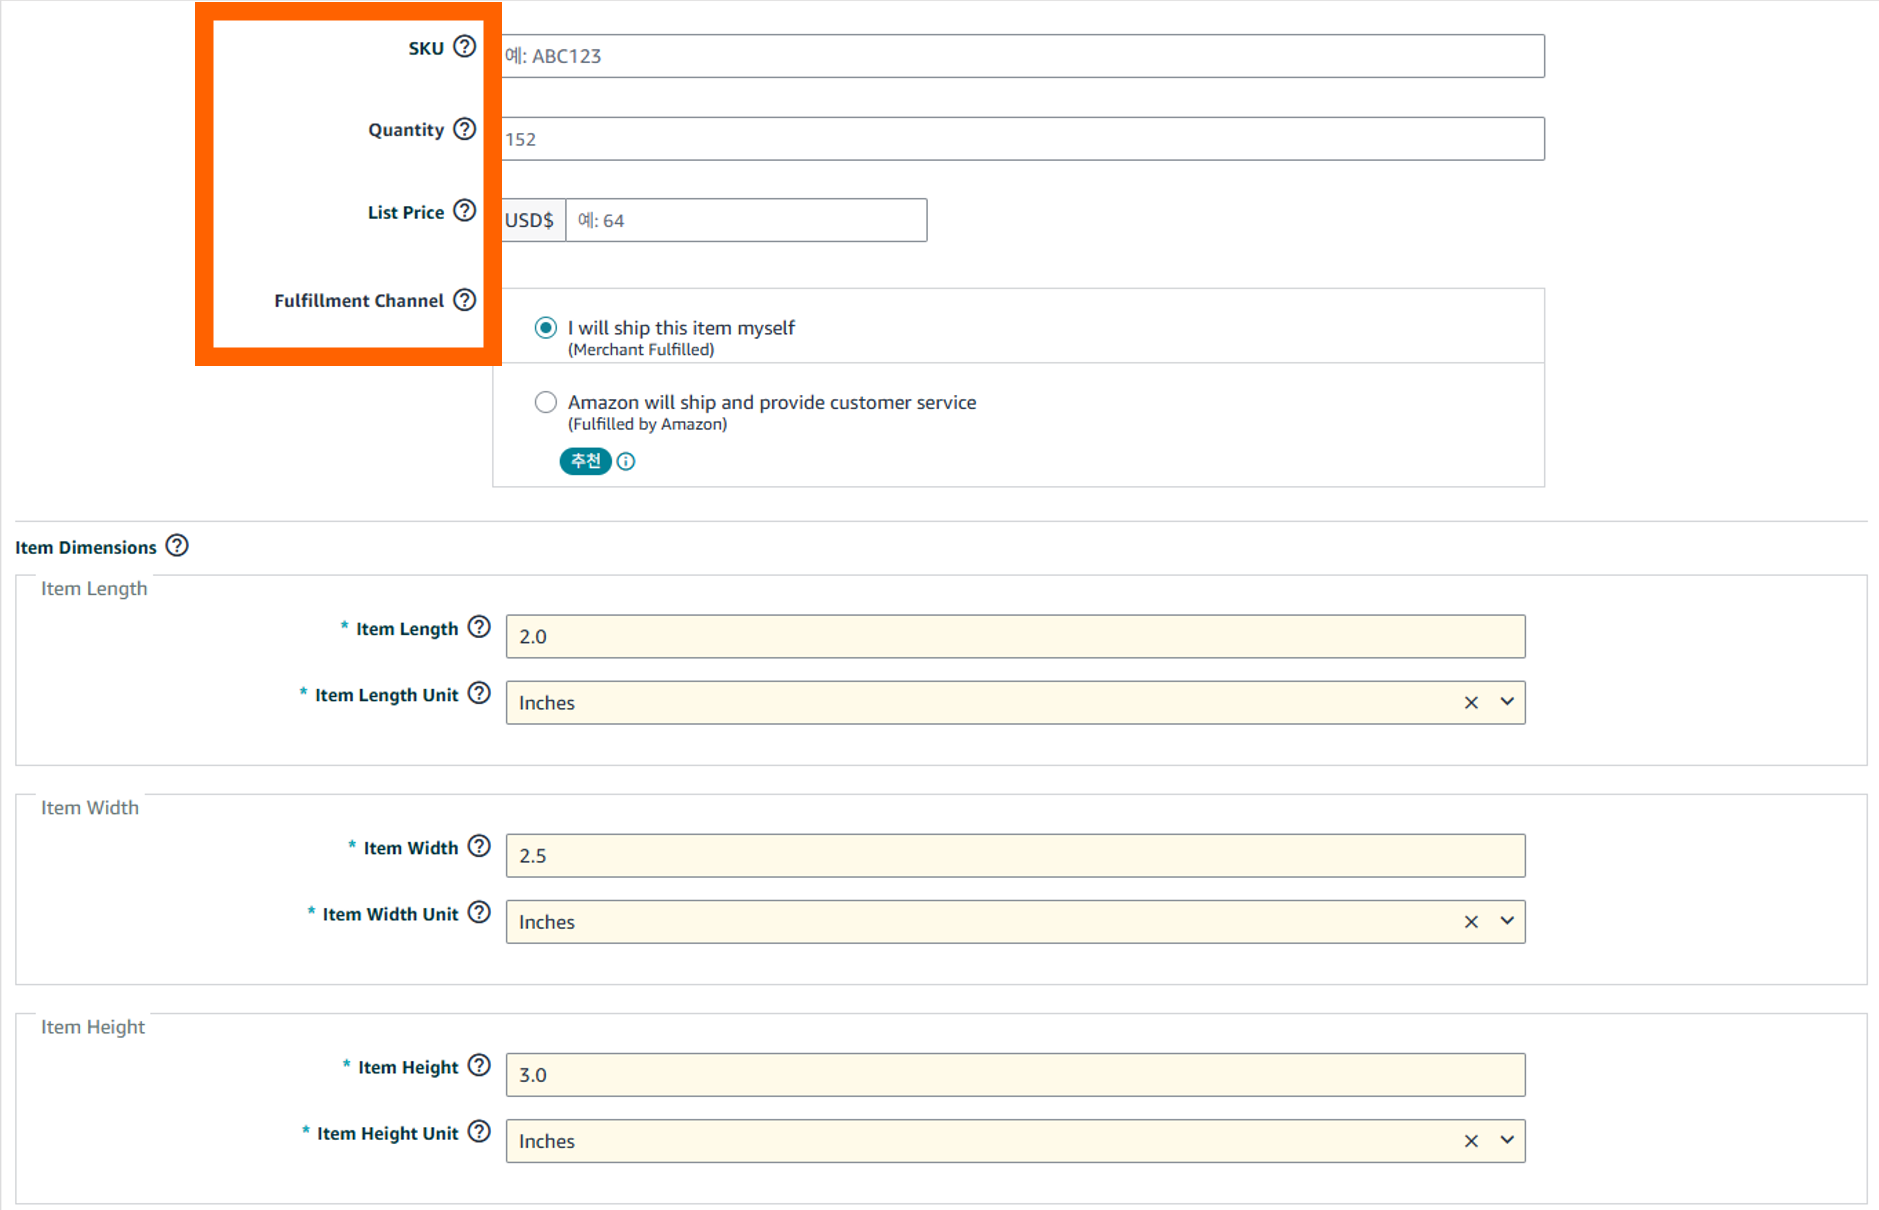
Task: Open the Quantity help tooltip icon
Action: tap(464, 129)
